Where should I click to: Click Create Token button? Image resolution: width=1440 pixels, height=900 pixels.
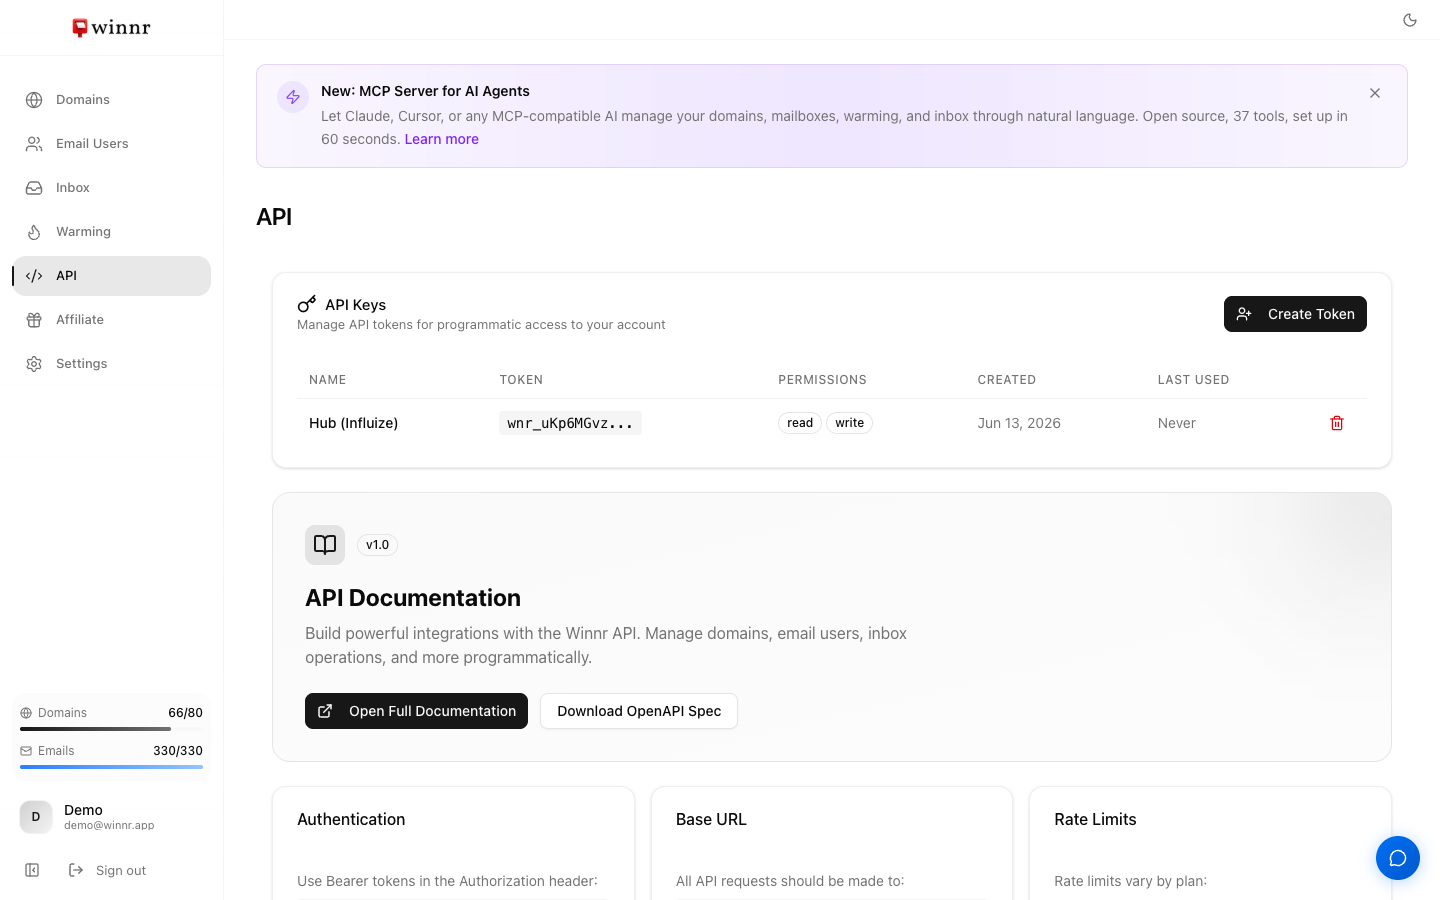1295,314
